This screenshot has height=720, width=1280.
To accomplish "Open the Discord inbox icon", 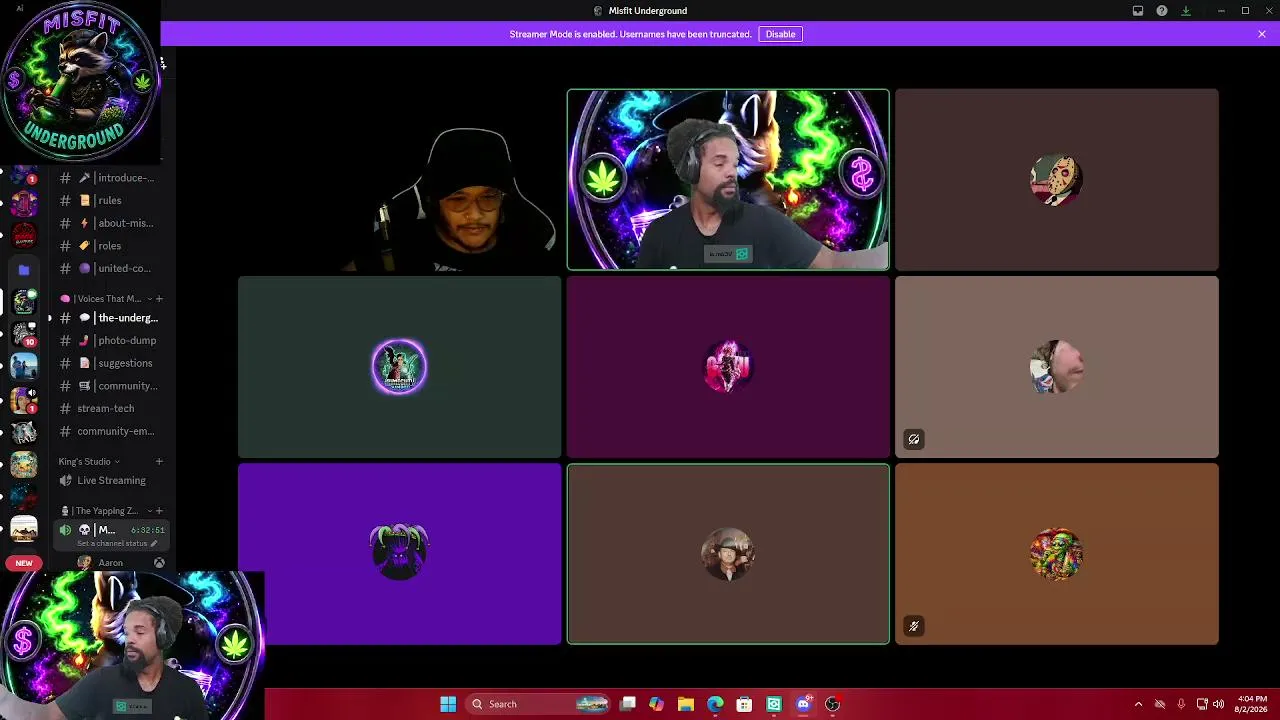I will [x=1138, y=11].
